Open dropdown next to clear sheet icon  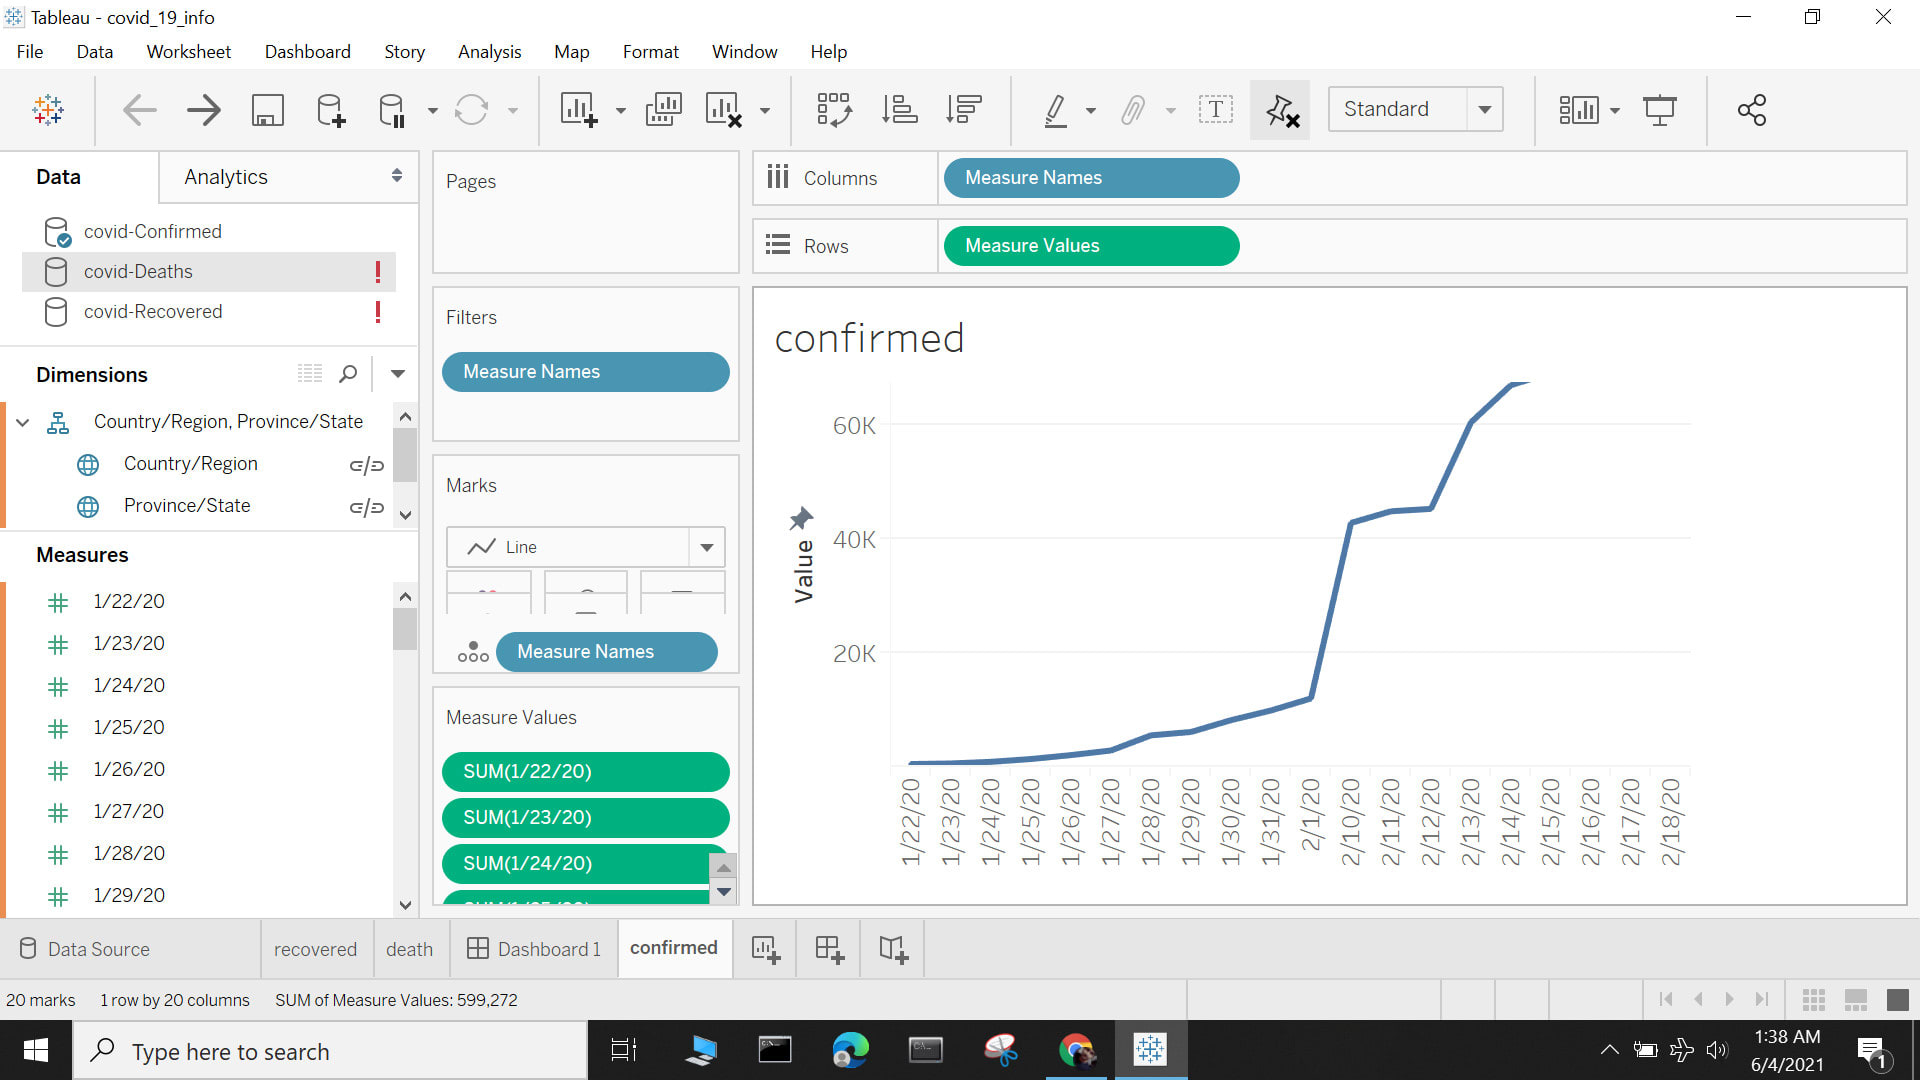pos(765,110)
